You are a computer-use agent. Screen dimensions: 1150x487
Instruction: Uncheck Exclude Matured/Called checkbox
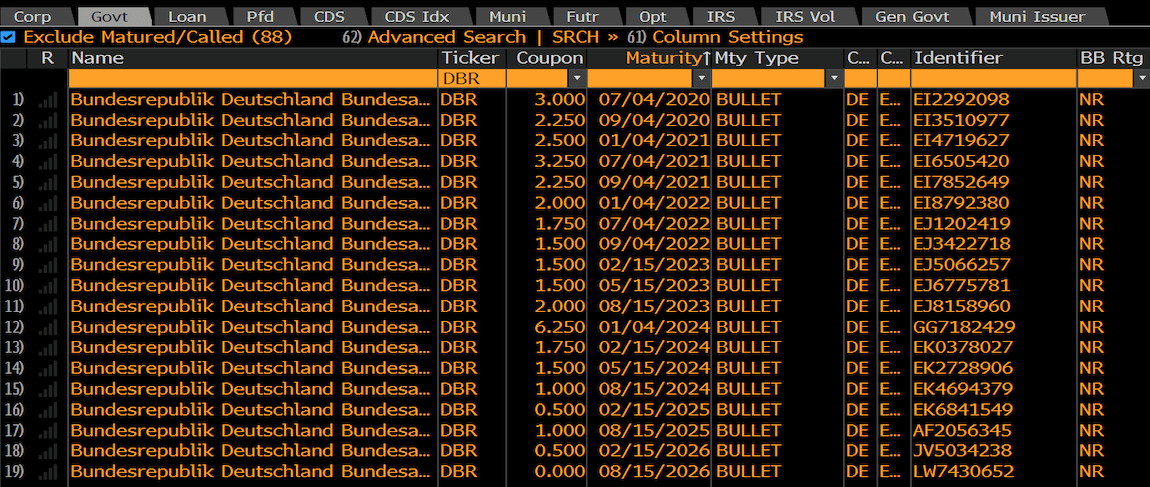click(x=7, y=37)
